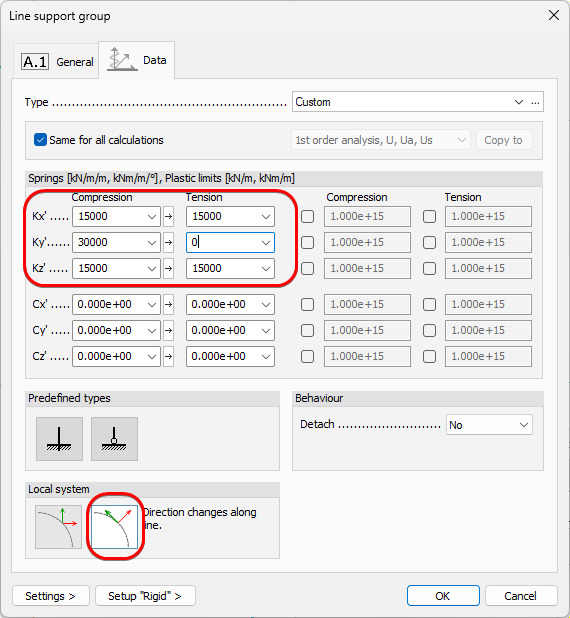Open the Setup "Rigid" menu button
Screen dimensions: 570x618
coord(145,596)
